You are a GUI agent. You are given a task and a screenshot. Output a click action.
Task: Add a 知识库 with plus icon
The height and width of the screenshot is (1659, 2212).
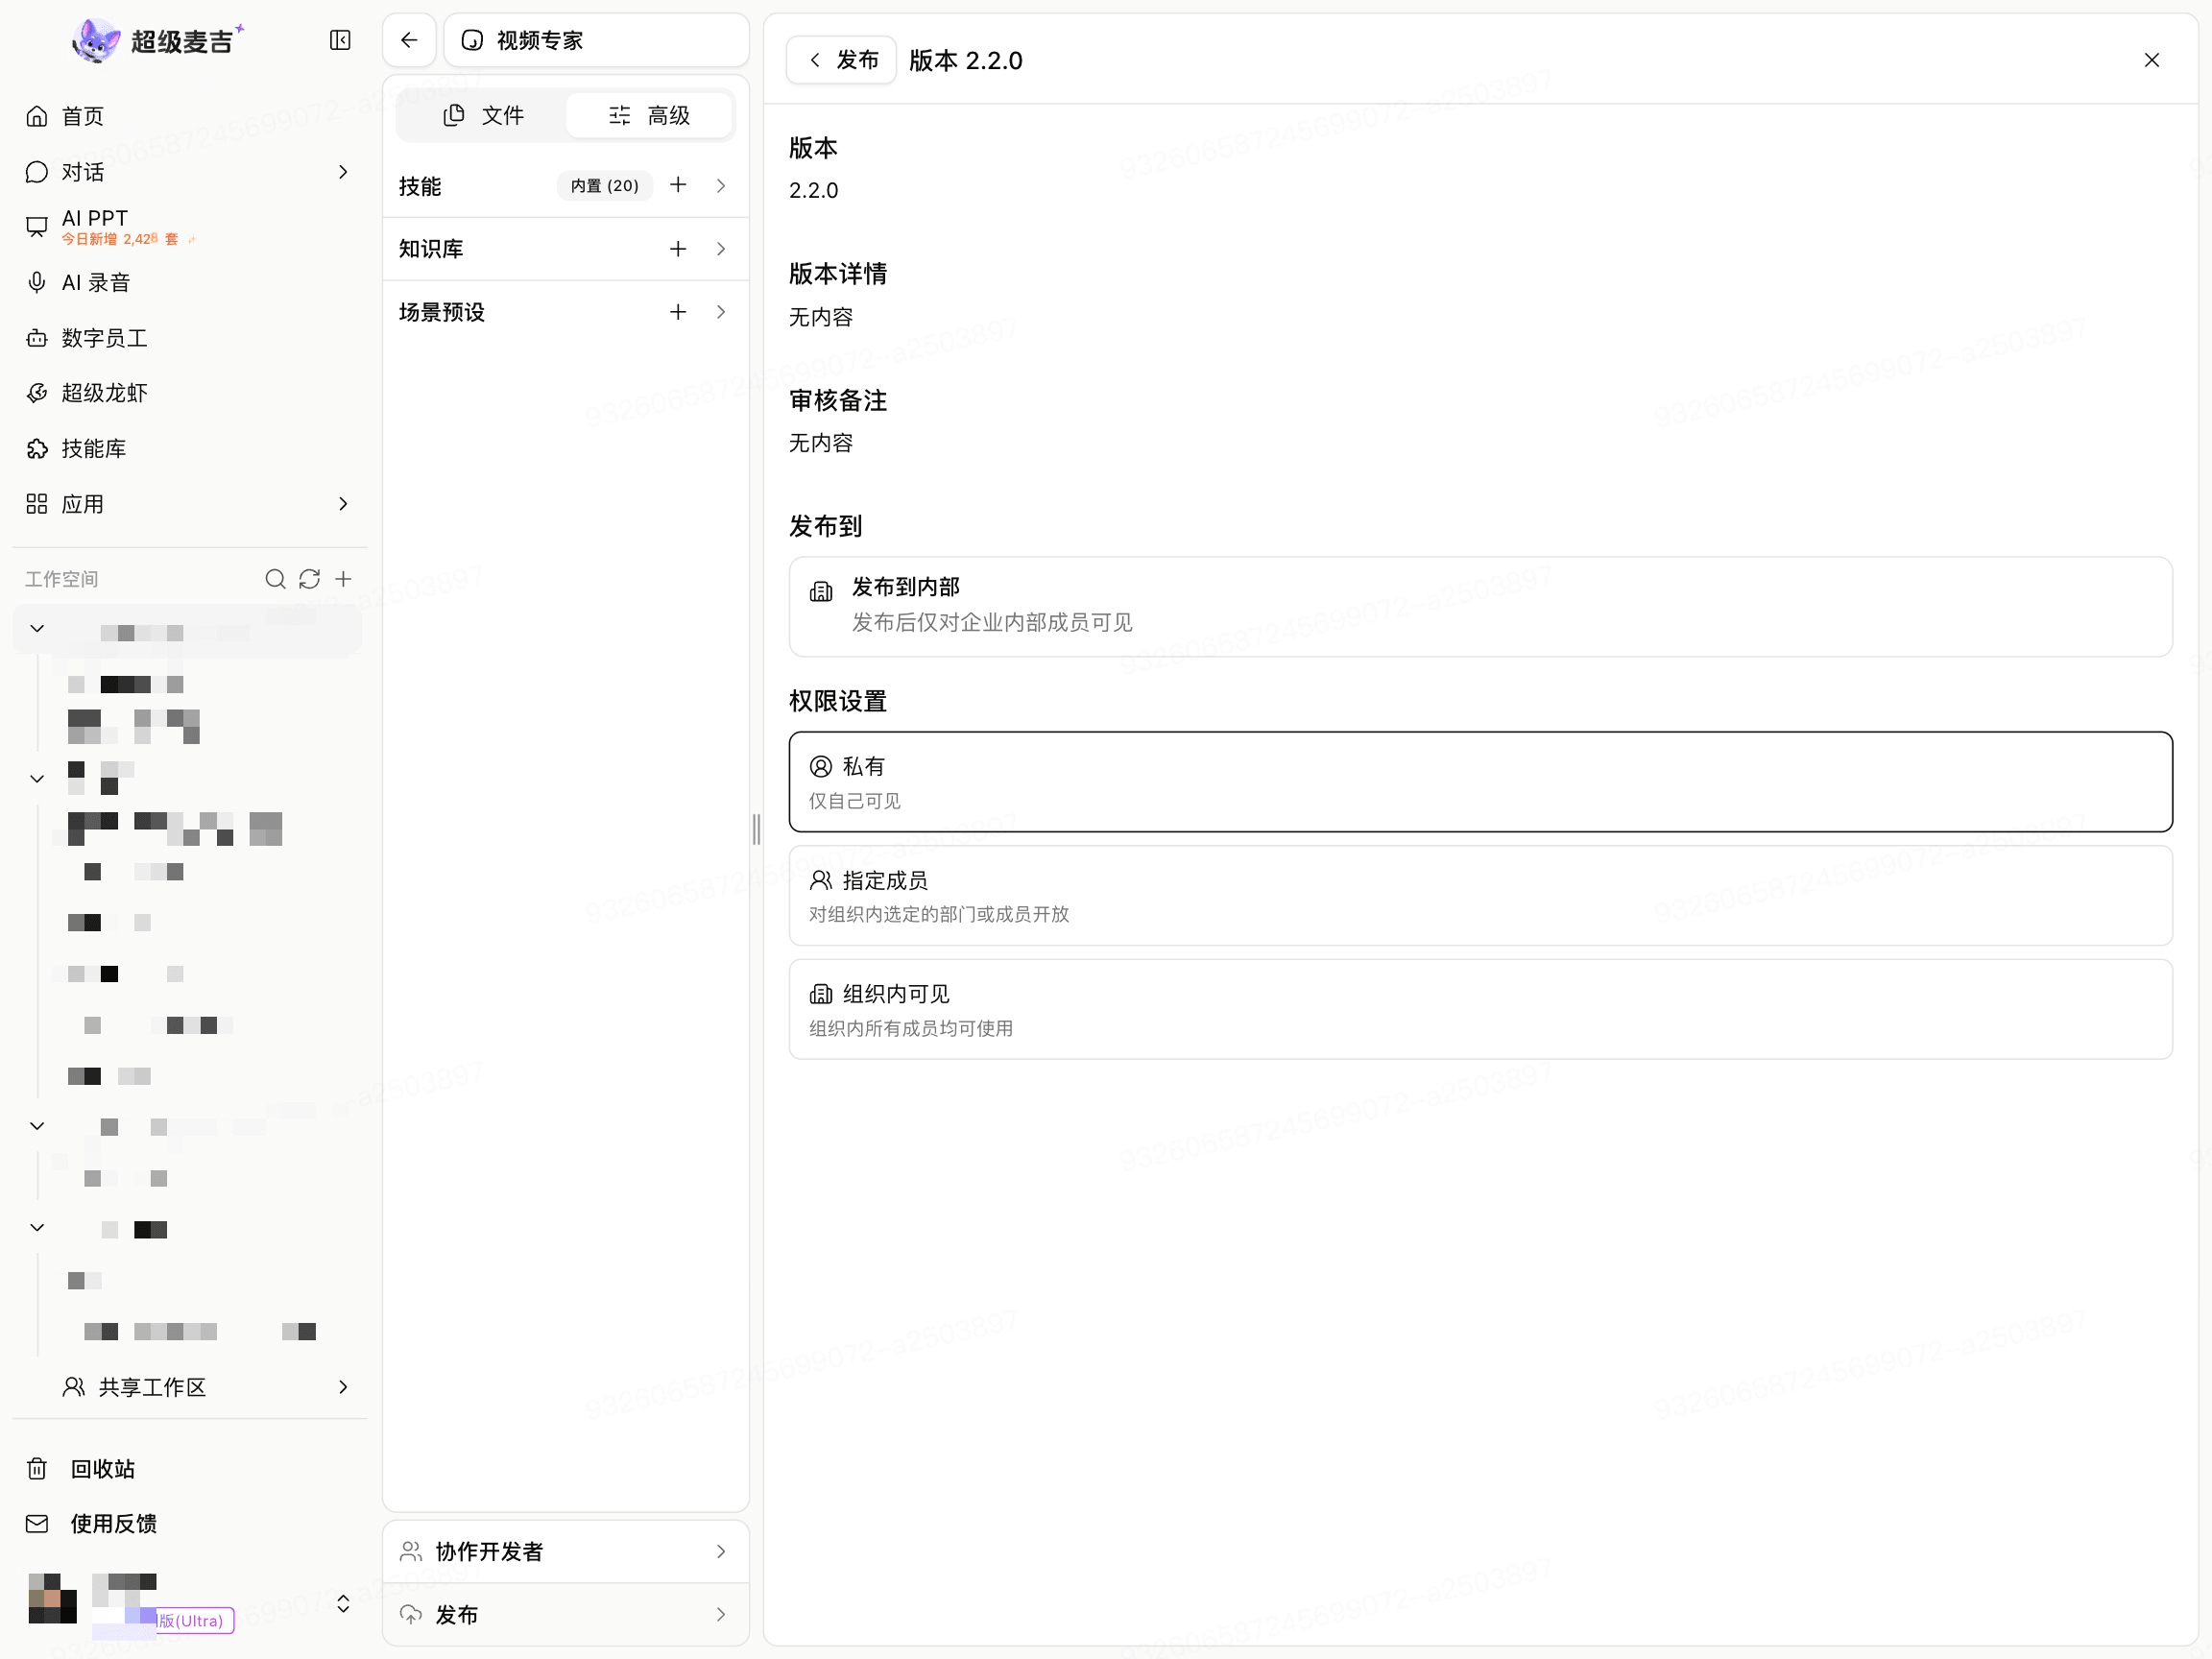coord(678,249)
